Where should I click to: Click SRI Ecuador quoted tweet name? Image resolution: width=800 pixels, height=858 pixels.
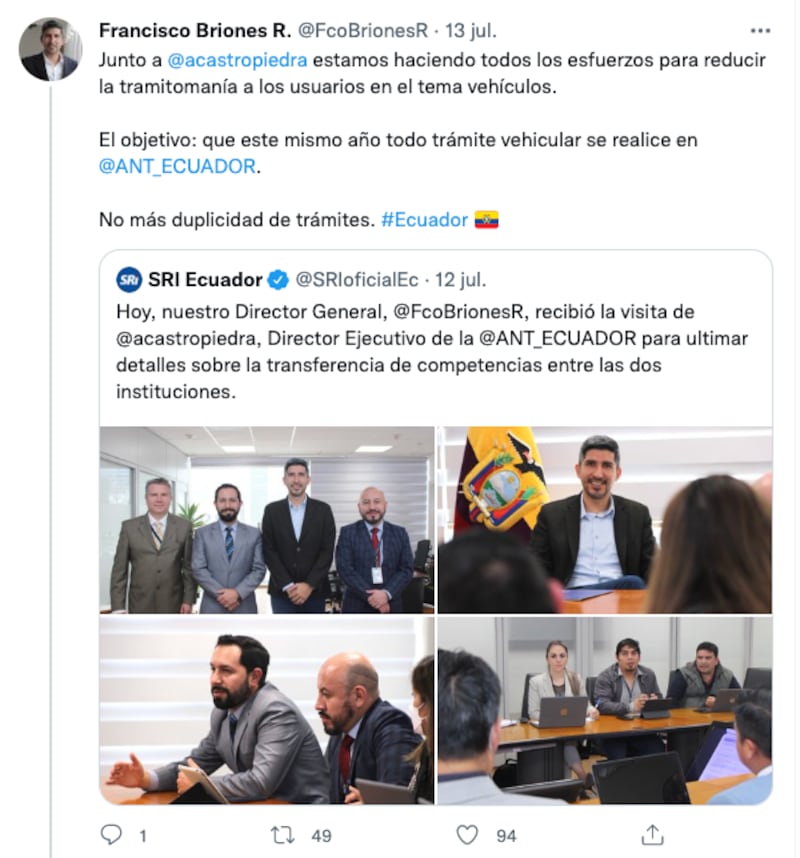tap(205, 280)
